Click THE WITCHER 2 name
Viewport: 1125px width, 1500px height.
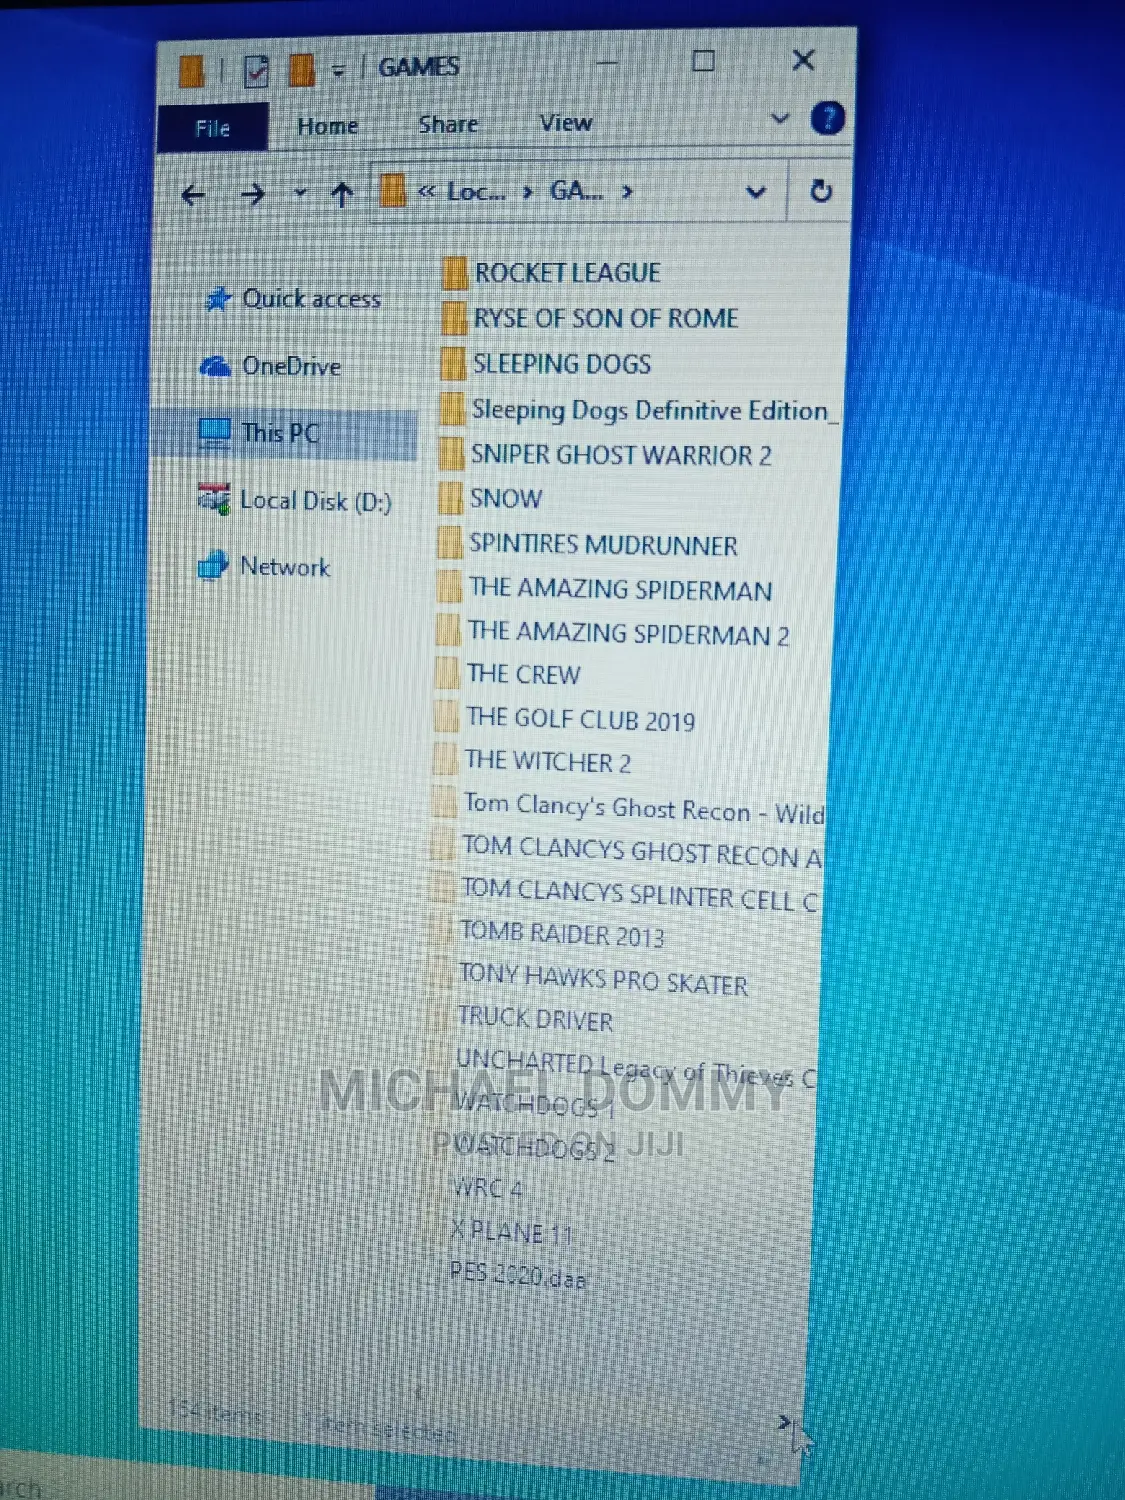click(x=548, y=762)
